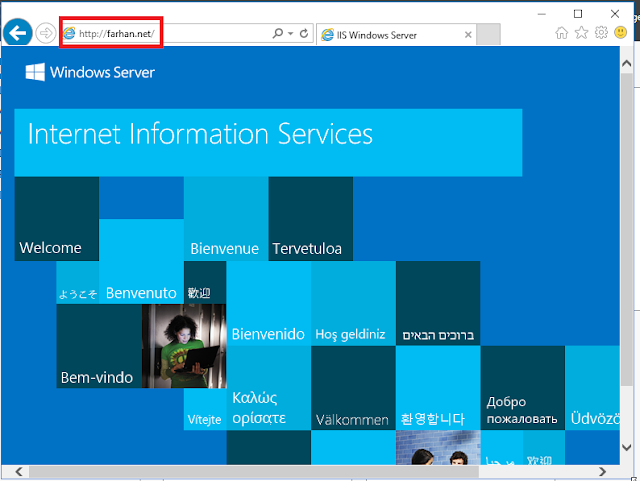Click the ようこそ tile
Screen dimensions: 640x481
[x=78, y=283]
